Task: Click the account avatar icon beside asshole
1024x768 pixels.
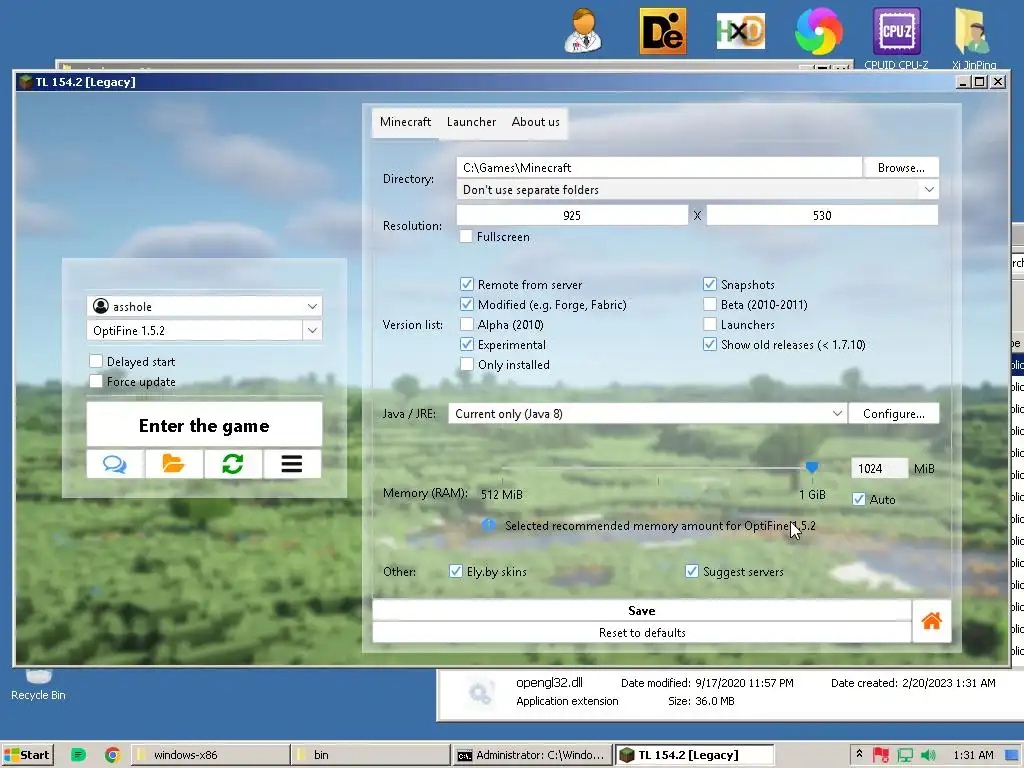Action: coord(101,306)
